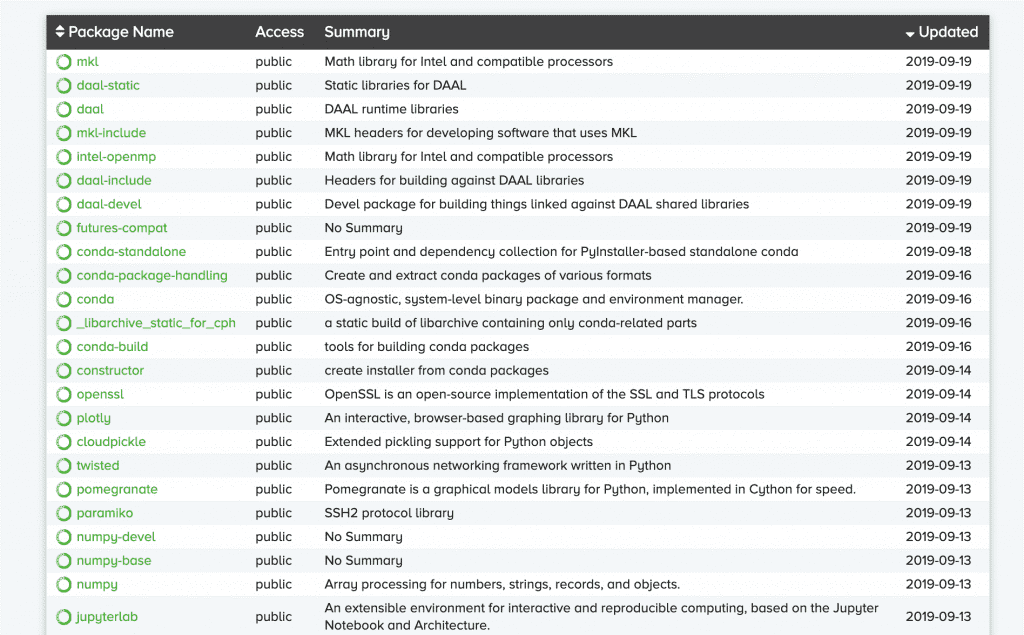Image resolution: width=1024 pixels, height=635 pixels.
Task: Open the cloudpickle package
Action: pyautogui.click(x=111, y=442)
